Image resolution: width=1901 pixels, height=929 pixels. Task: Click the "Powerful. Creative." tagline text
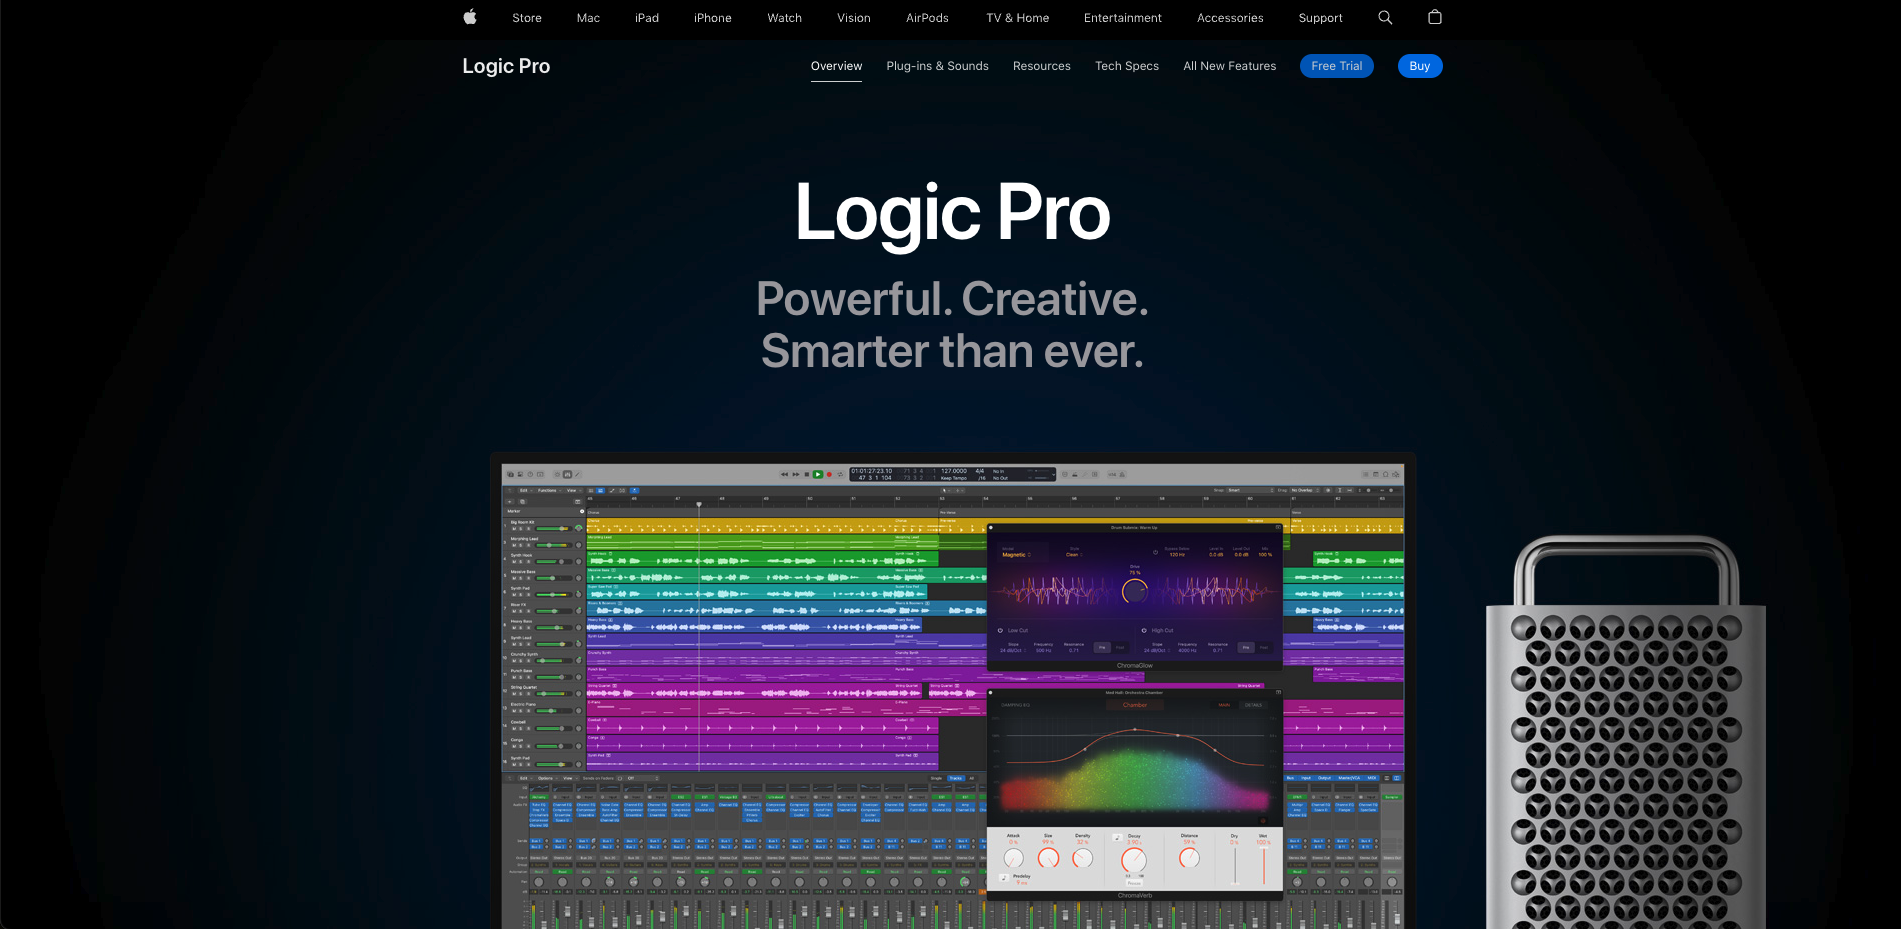click(952, 299)
